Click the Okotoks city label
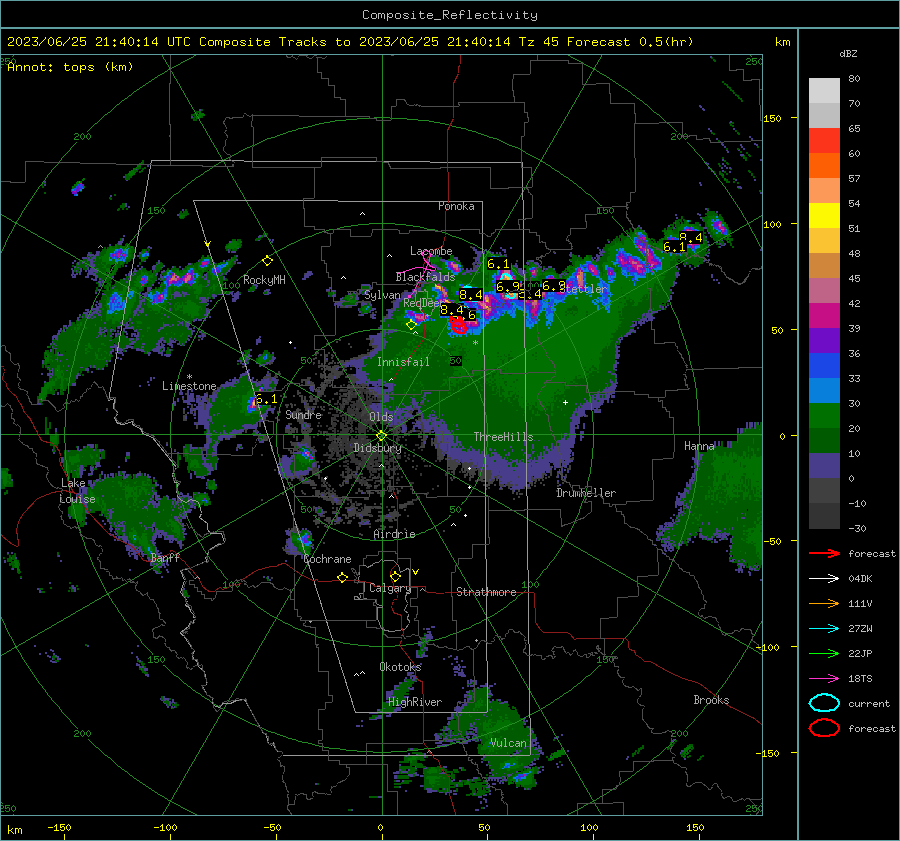The image size is (900, 841). (400, 667)
